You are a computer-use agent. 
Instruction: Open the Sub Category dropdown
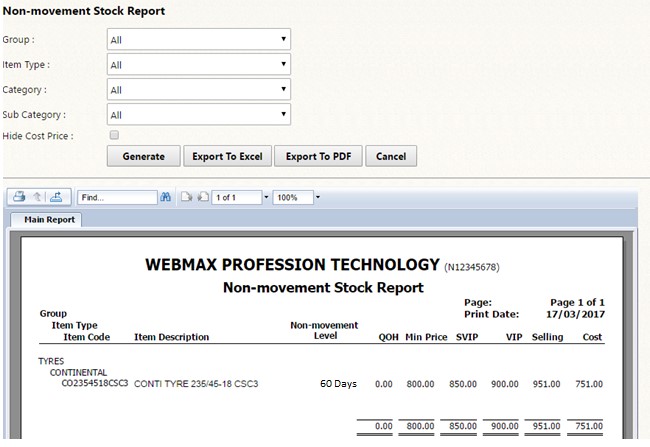(199, 114)
